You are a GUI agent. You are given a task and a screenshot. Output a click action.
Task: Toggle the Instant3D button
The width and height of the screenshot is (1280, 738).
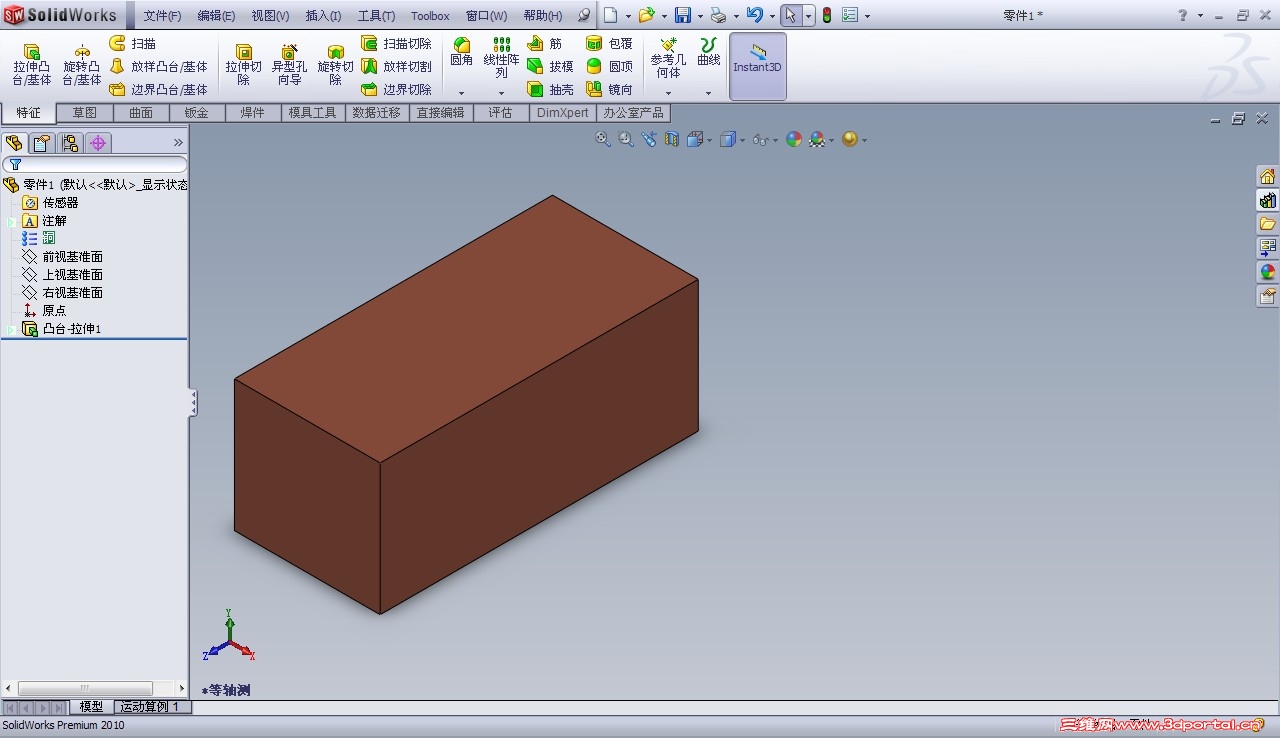tap(758, 66)
